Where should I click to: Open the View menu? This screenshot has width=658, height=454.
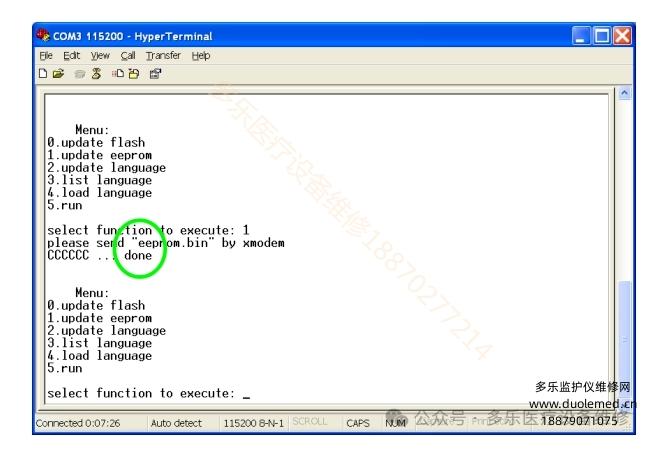coord(100,56)
